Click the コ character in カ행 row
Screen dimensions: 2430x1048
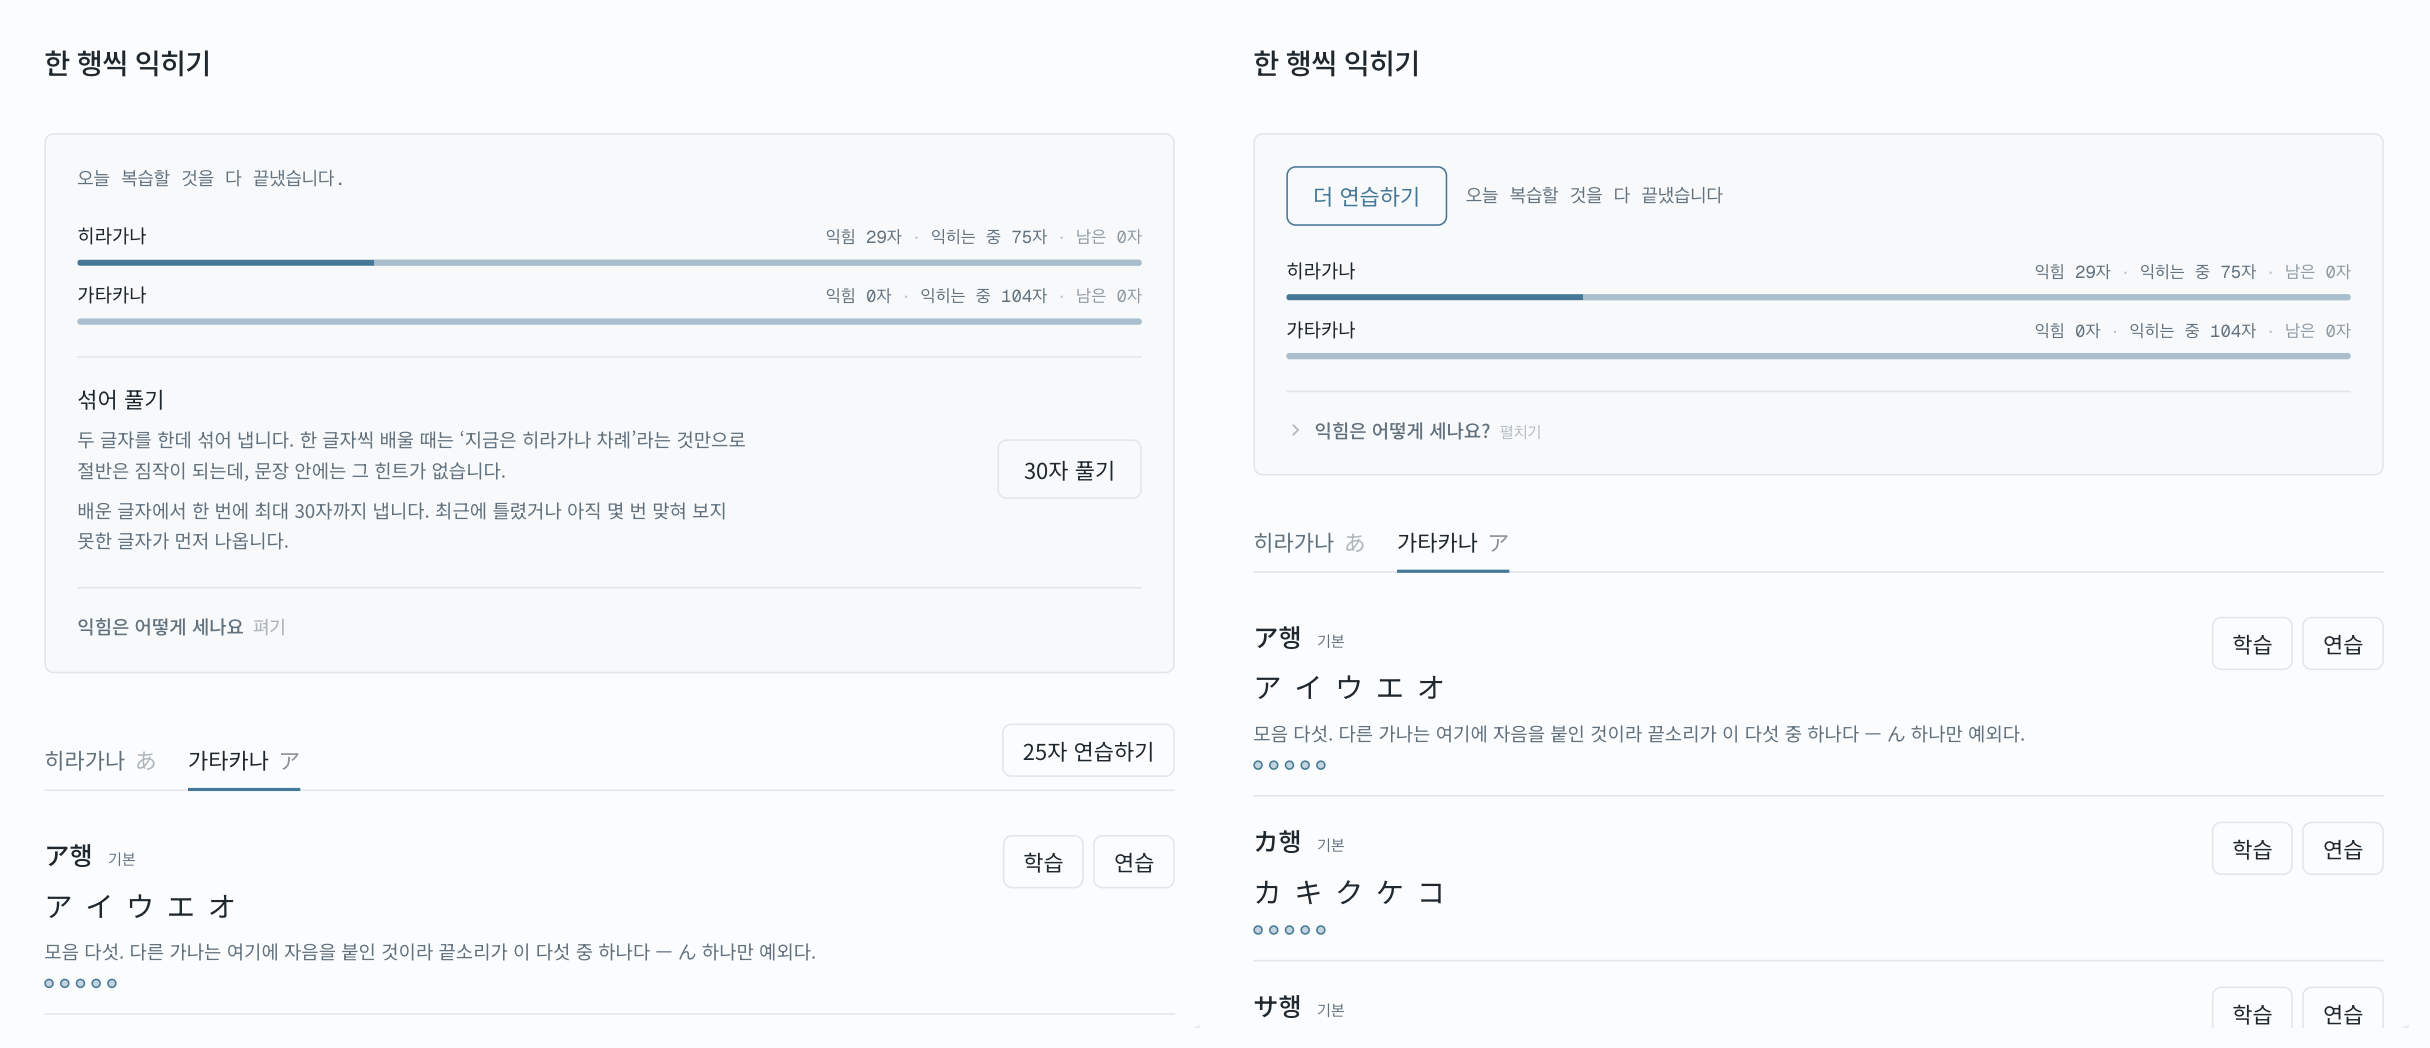coord(1431,892)
